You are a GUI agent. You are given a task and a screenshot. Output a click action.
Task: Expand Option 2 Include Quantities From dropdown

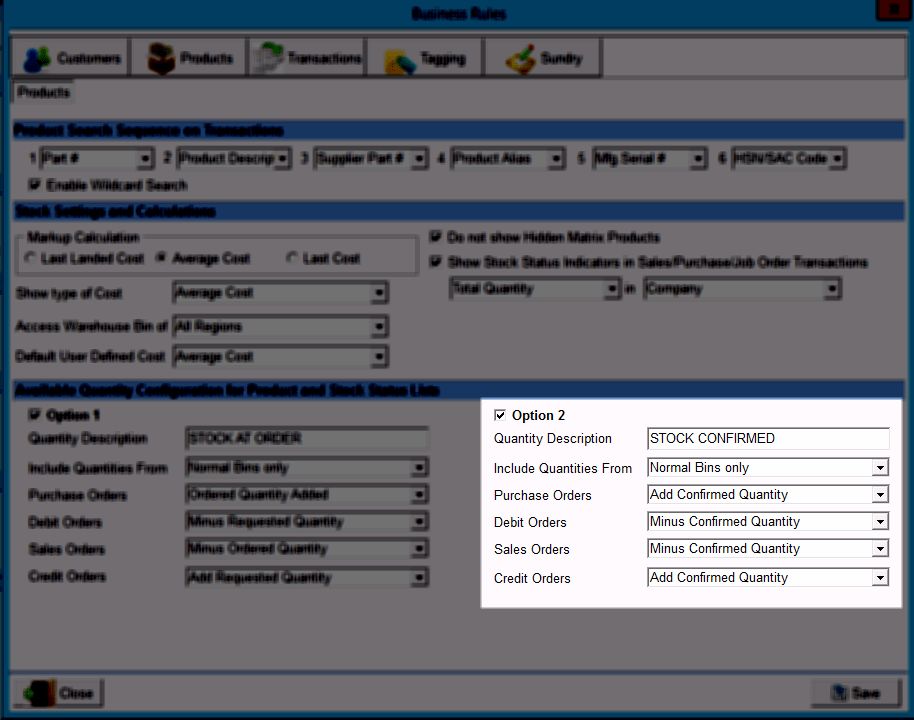click(x=880, y=468)
